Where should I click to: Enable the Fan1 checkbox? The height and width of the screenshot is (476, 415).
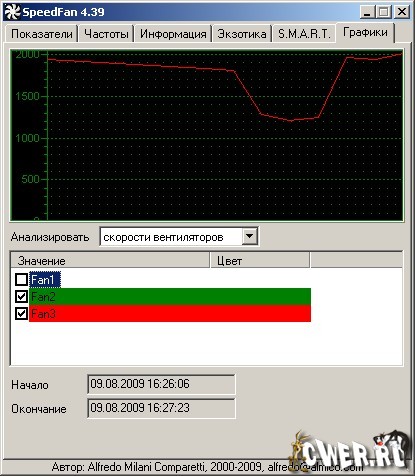coord(21,280)
